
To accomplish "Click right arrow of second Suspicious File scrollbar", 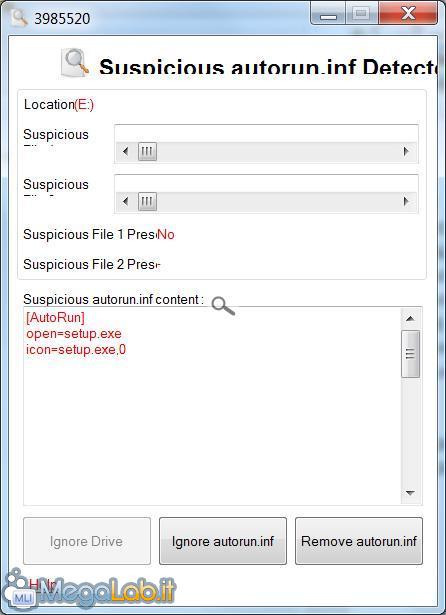I will (x=406, y=201).
